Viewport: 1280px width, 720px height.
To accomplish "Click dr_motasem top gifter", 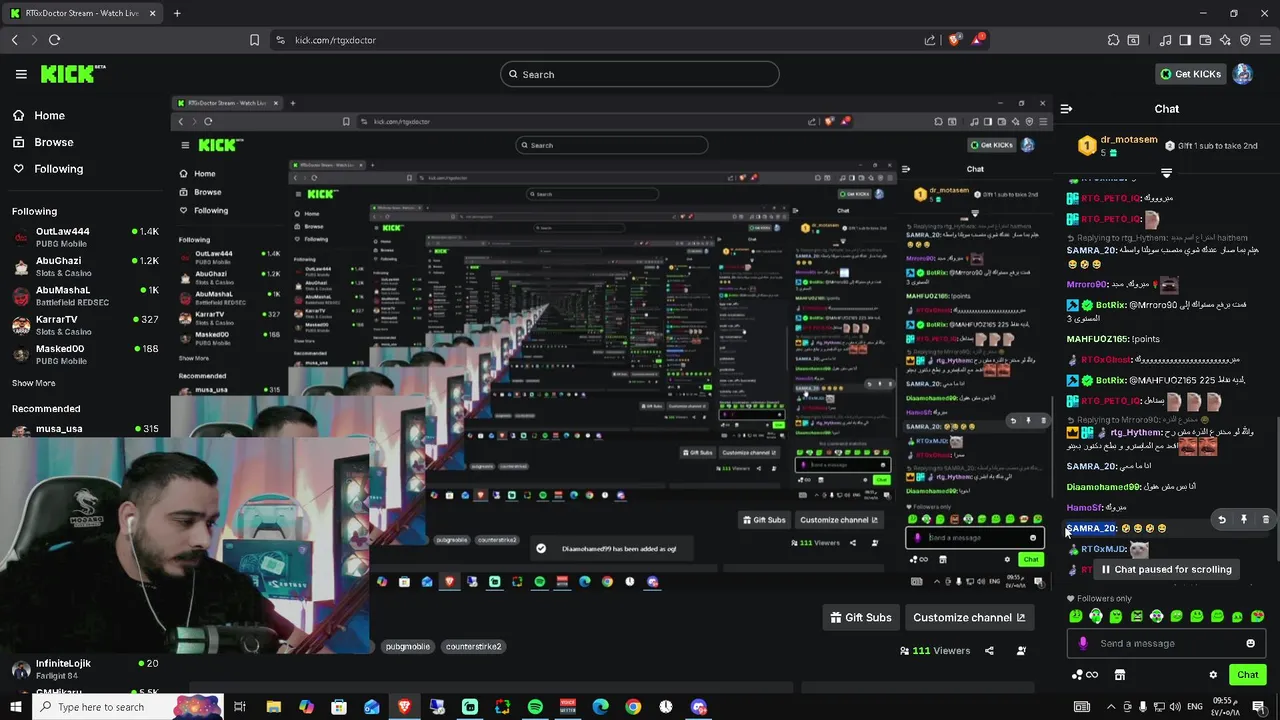I will pyautogui.click(x=1128, y=141).
